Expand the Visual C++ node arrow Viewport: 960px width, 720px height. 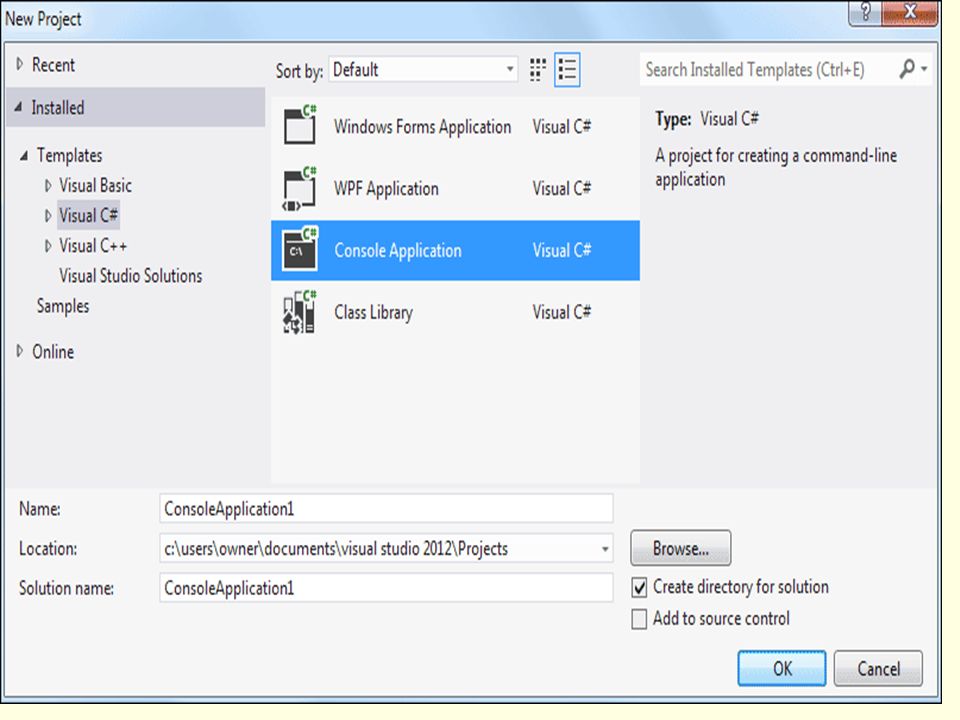pos(48,246)
